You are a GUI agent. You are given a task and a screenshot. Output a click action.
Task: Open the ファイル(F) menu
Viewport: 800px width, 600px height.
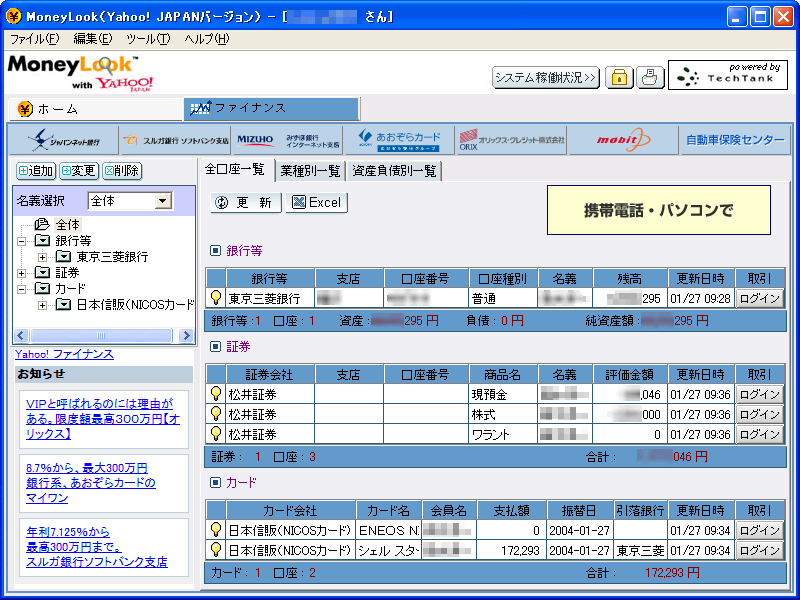pyautogui.click(x=34, y=39)
